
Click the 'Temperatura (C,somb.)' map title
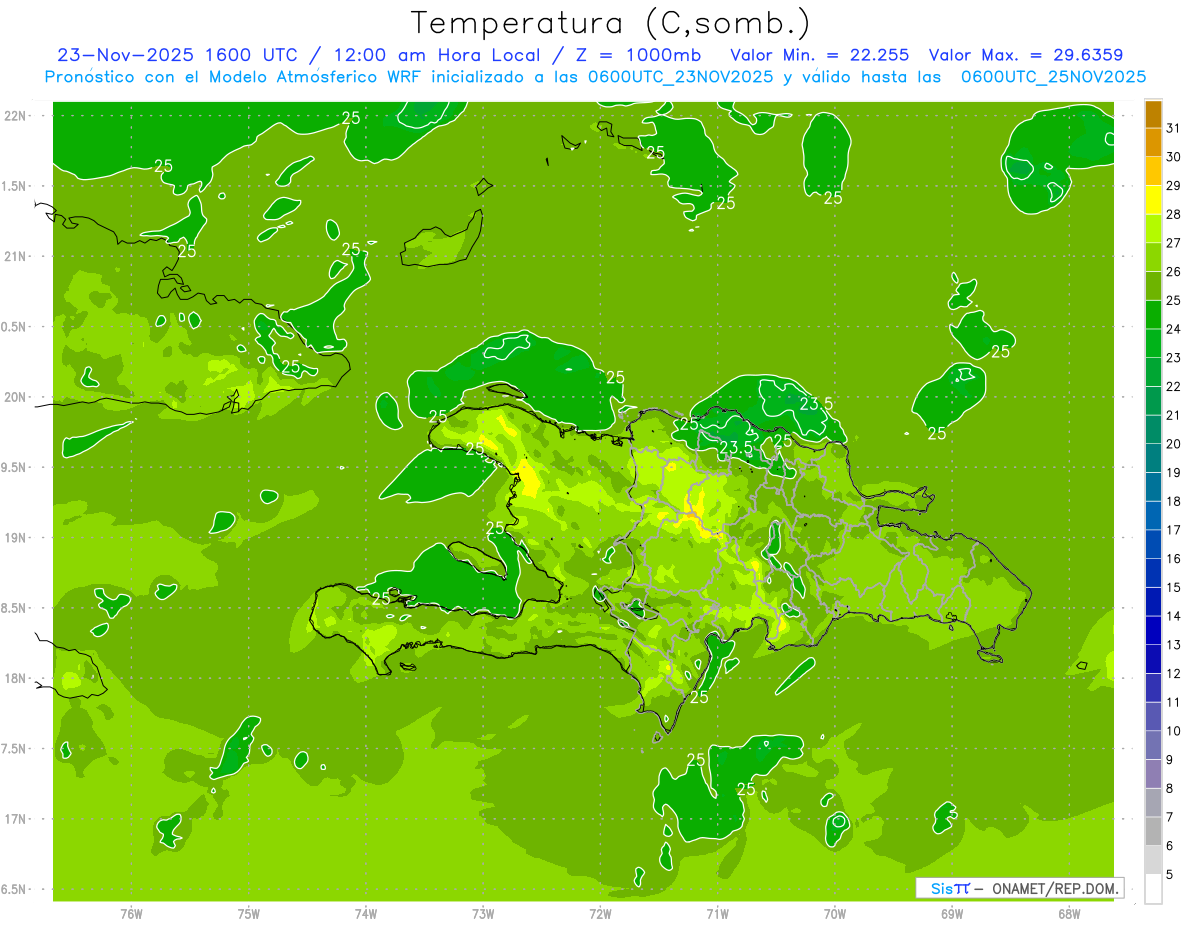[609, 23]
